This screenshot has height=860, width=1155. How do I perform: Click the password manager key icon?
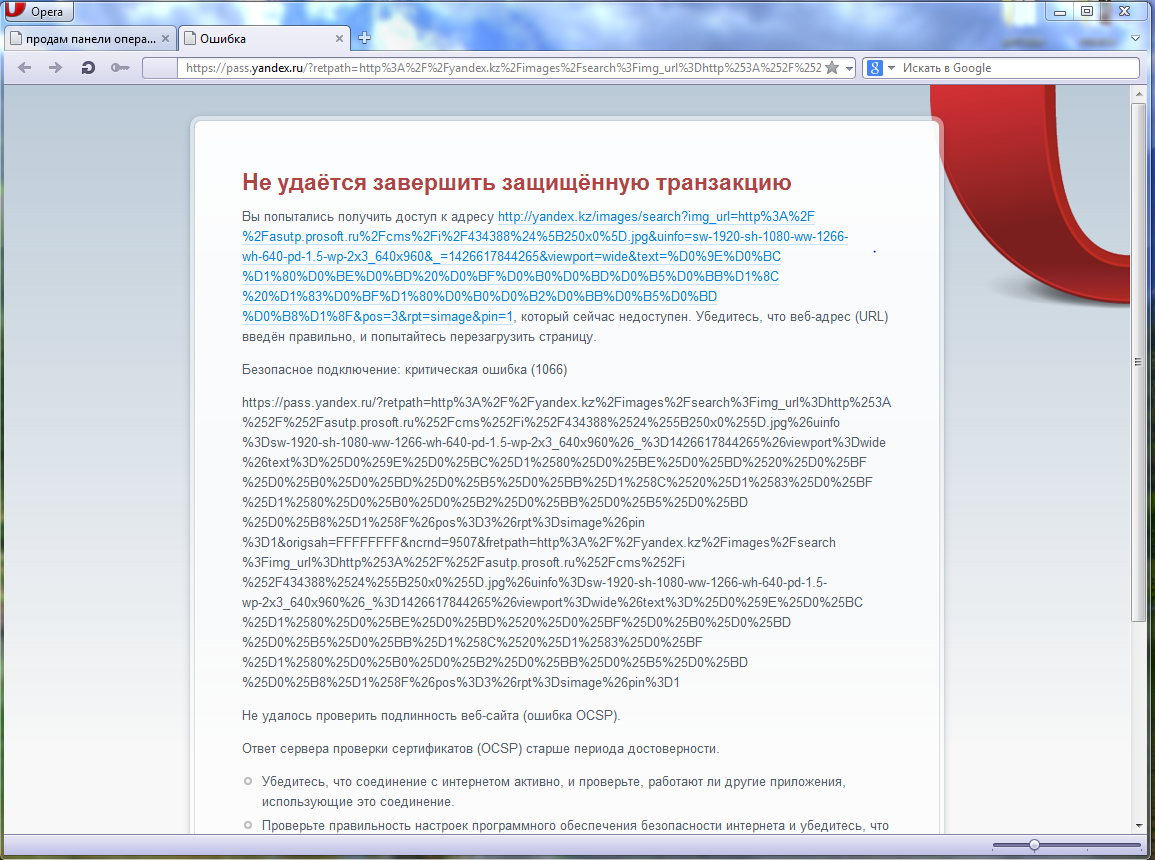point(119,68)
